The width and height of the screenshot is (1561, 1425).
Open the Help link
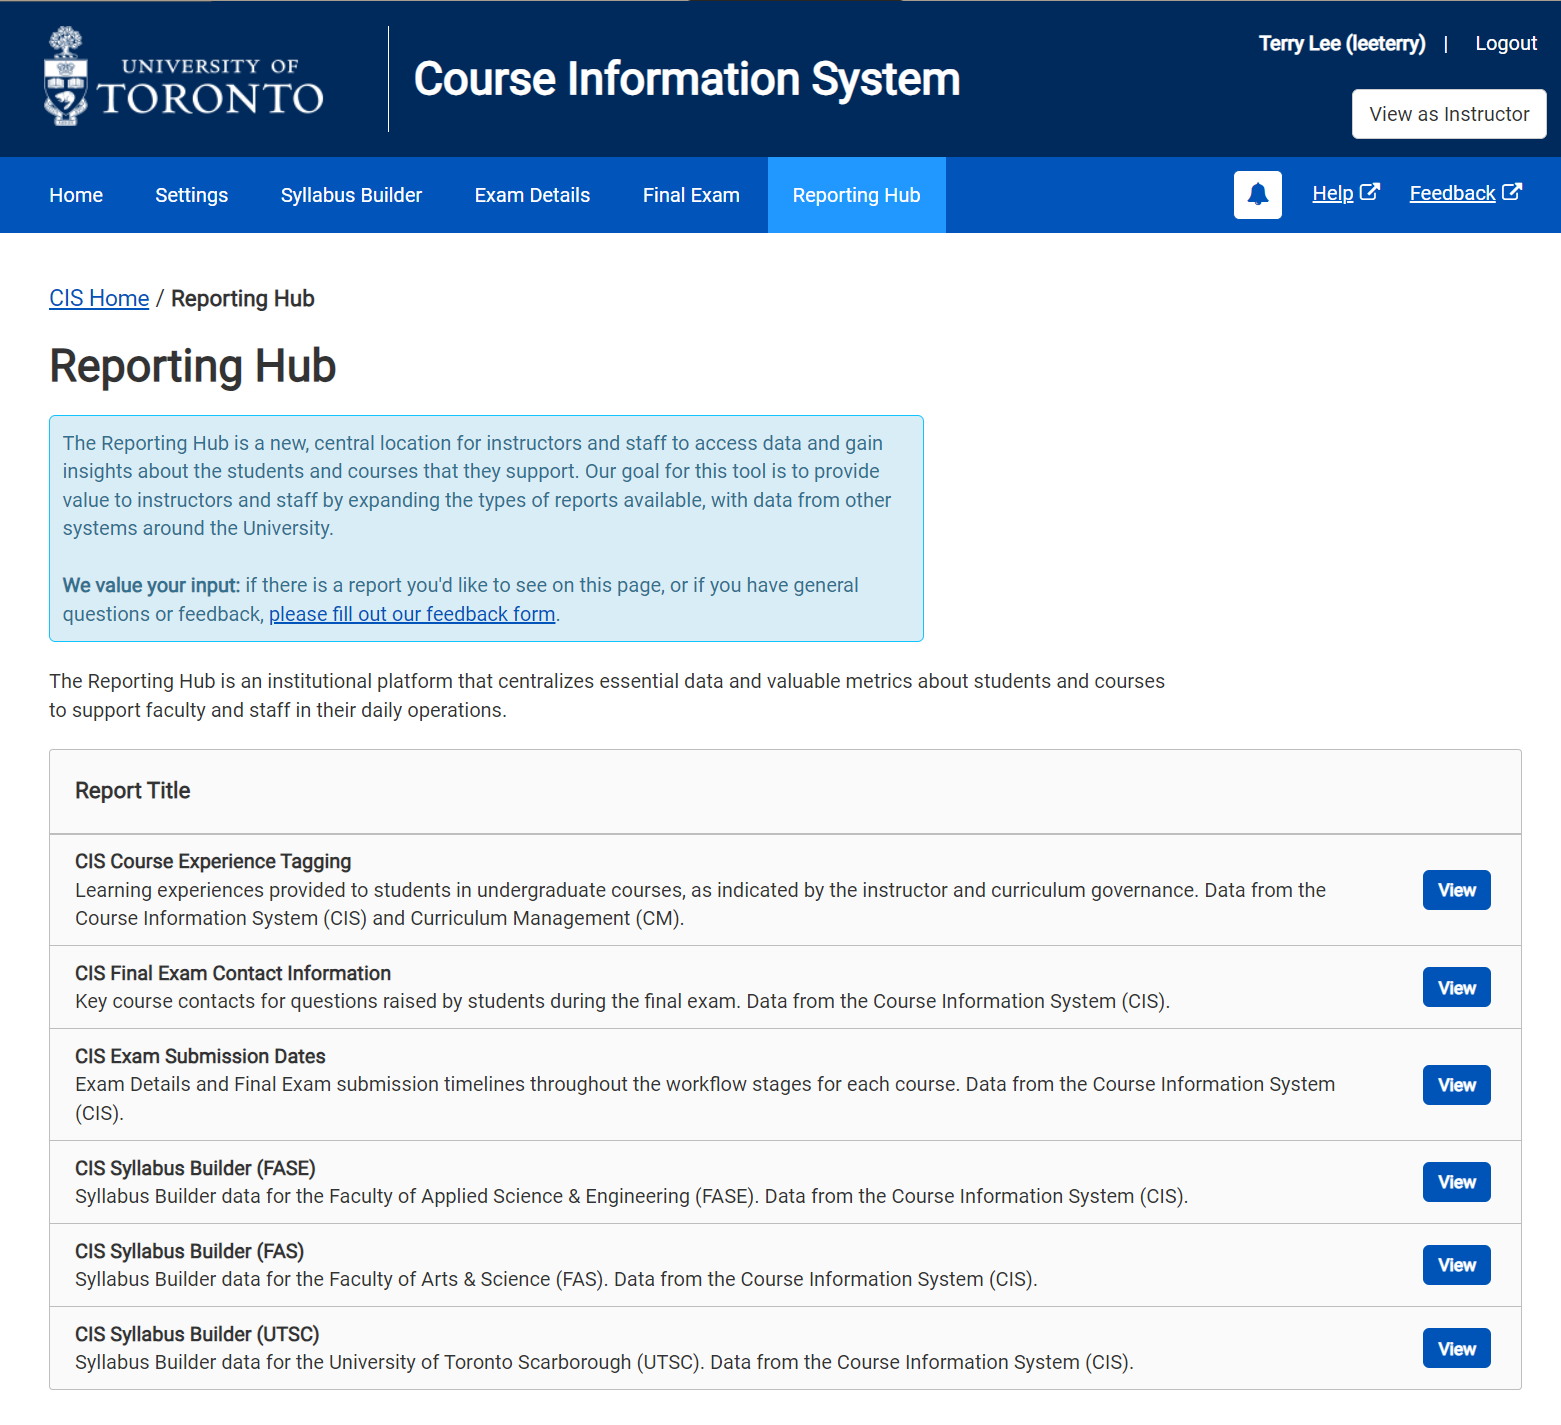pos(1332,193)
